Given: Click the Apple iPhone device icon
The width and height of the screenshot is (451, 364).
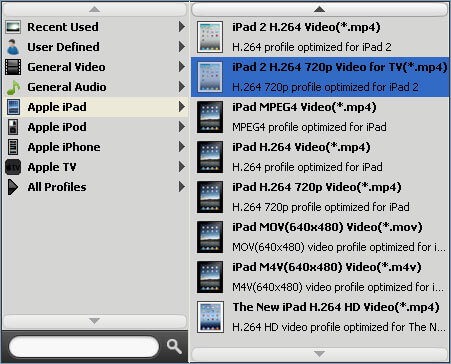Looking at the screenshot, I should tap(13, 147).
